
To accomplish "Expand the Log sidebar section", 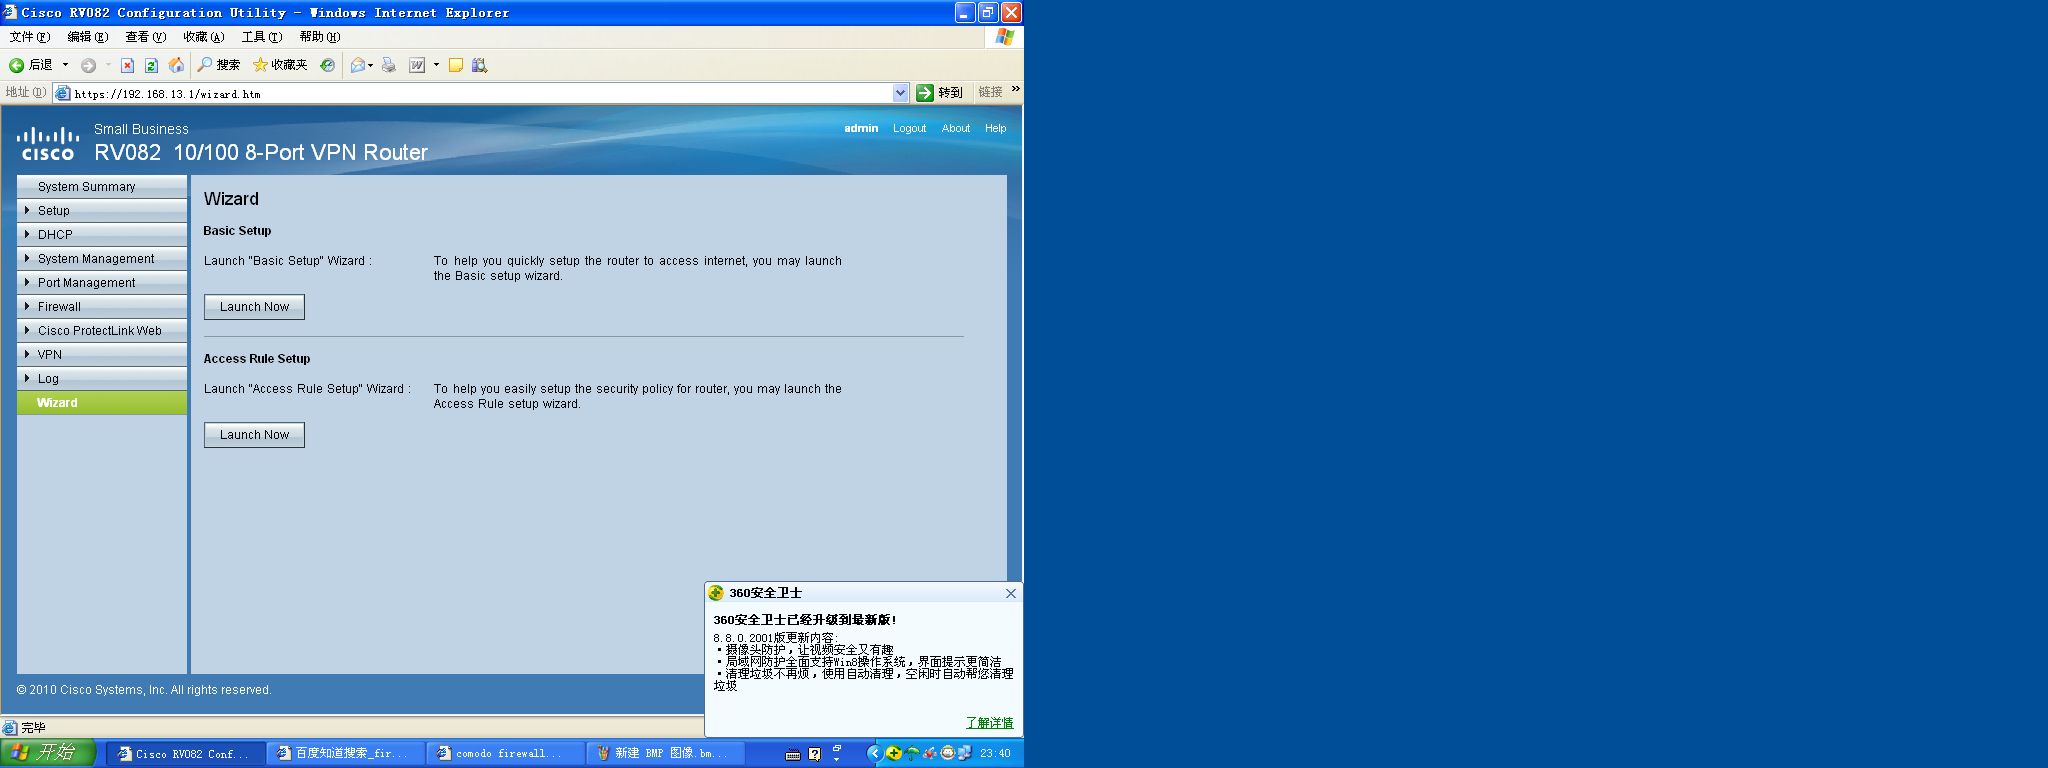I will pos(102,379).
